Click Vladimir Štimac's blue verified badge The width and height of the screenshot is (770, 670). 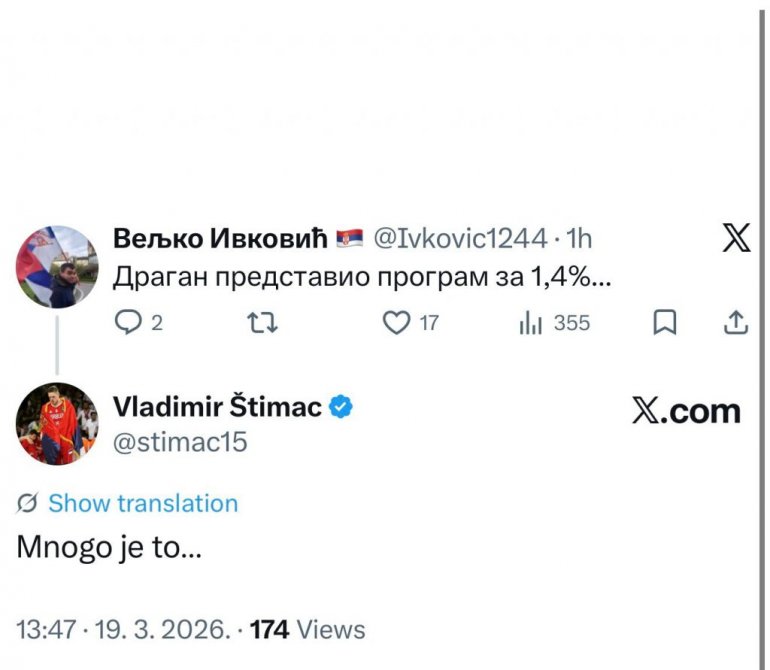(x=340, y=407)
